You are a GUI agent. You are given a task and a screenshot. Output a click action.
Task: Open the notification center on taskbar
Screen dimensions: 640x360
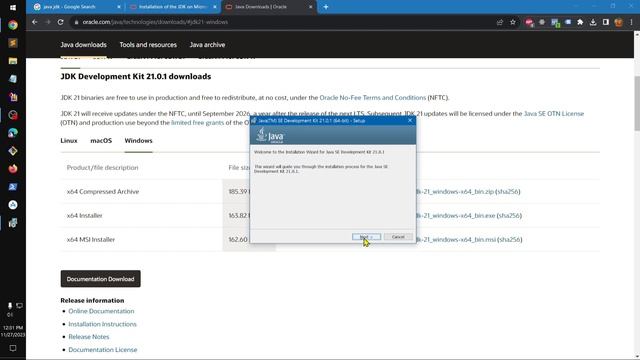point(13,348)
